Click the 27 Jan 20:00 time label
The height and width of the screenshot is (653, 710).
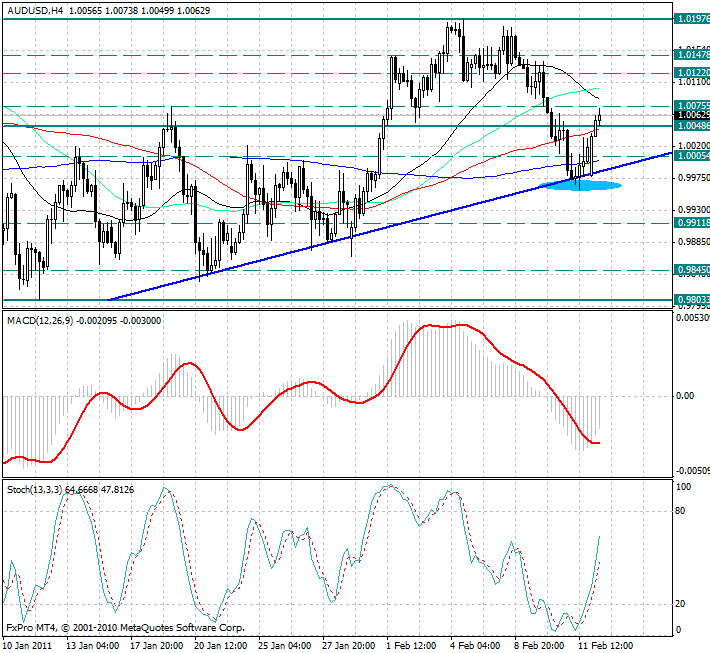349,645
